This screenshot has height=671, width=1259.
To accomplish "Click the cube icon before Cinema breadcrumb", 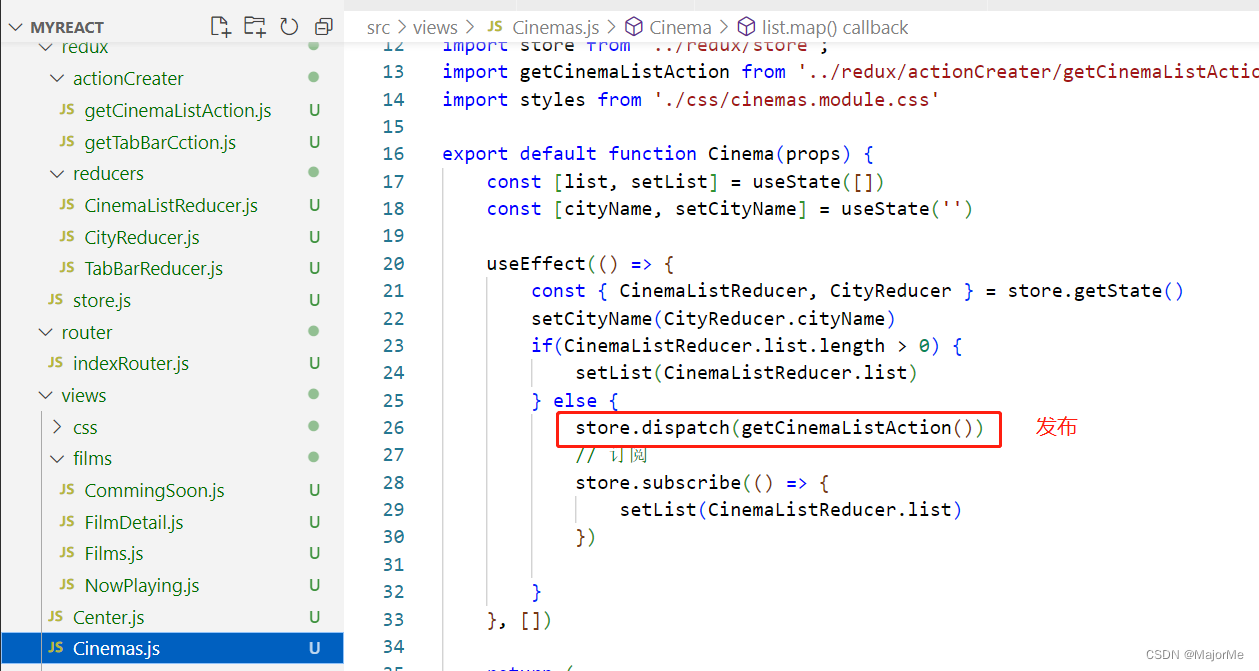I will coord(634,28).
